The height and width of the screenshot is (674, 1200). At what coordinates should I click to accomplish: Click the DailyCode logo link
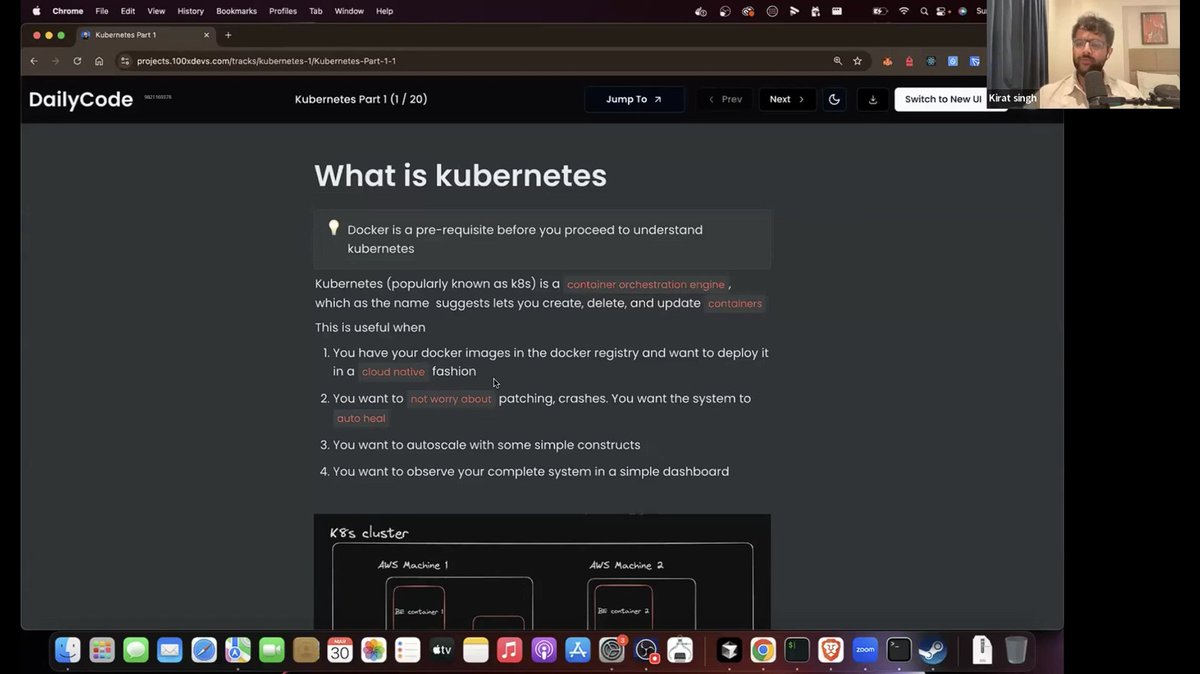coord(81,99)
